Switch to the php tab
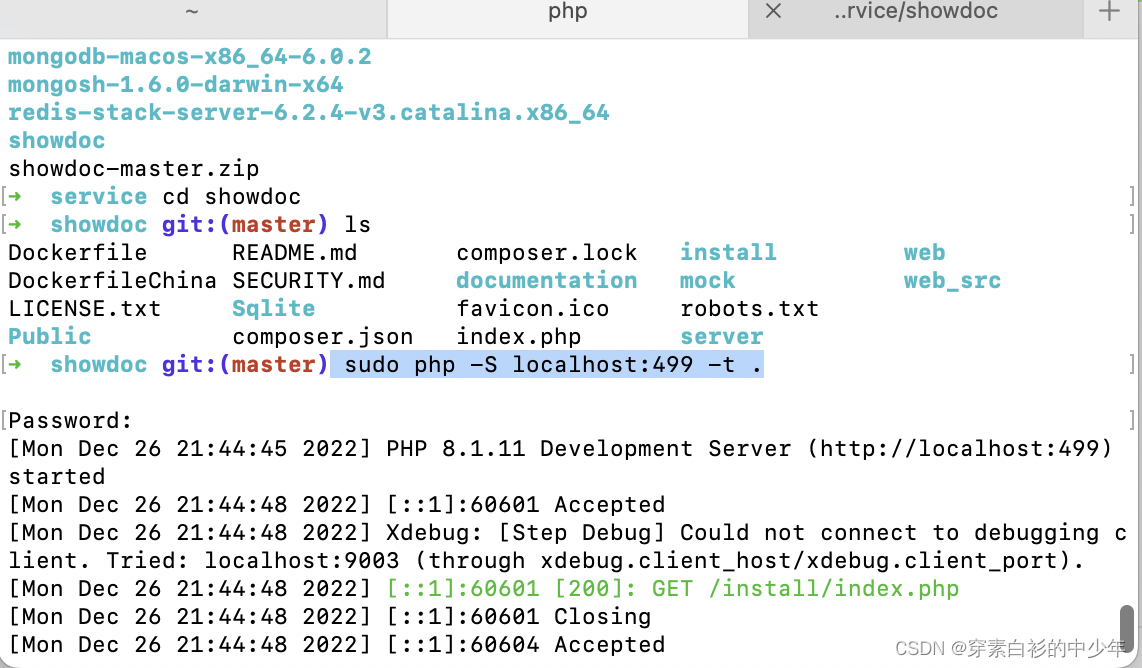1142x668 pixels. point(566,12)
